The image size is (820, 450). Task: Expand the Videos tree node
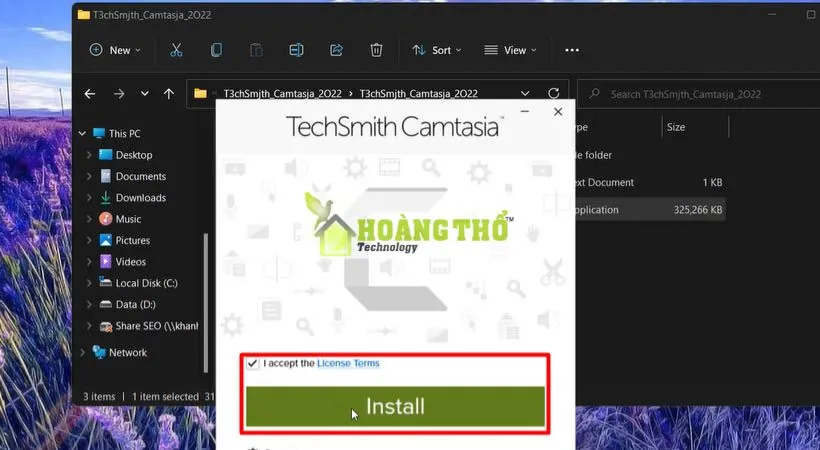89,262
